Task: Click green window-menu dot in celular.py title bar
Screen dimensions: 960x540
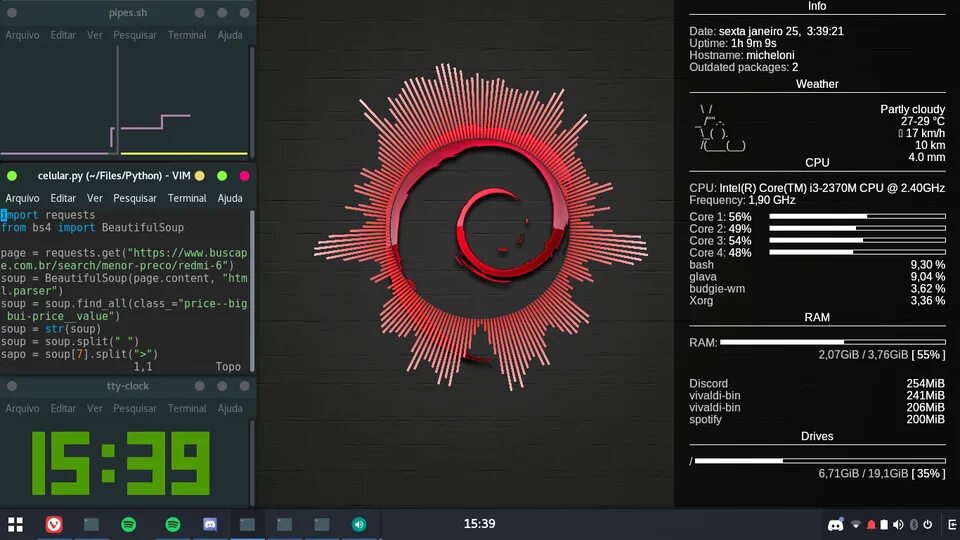Action: (x=12, y=176)
